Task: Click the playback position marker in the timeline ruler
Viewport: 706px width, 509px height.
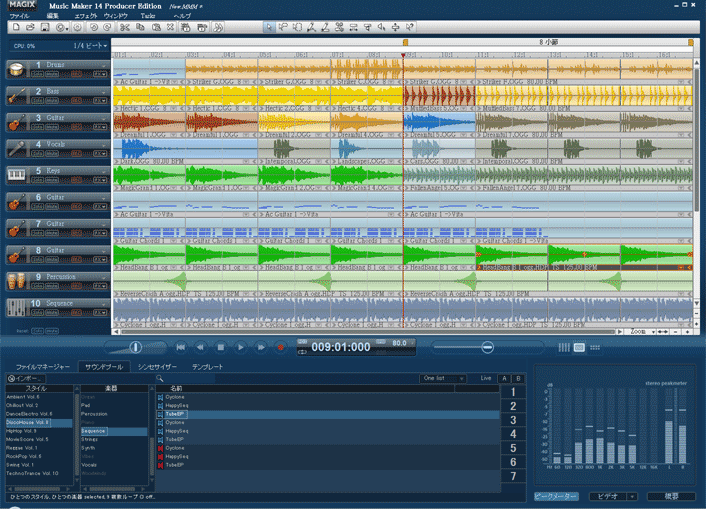Action: coord(403,55)
